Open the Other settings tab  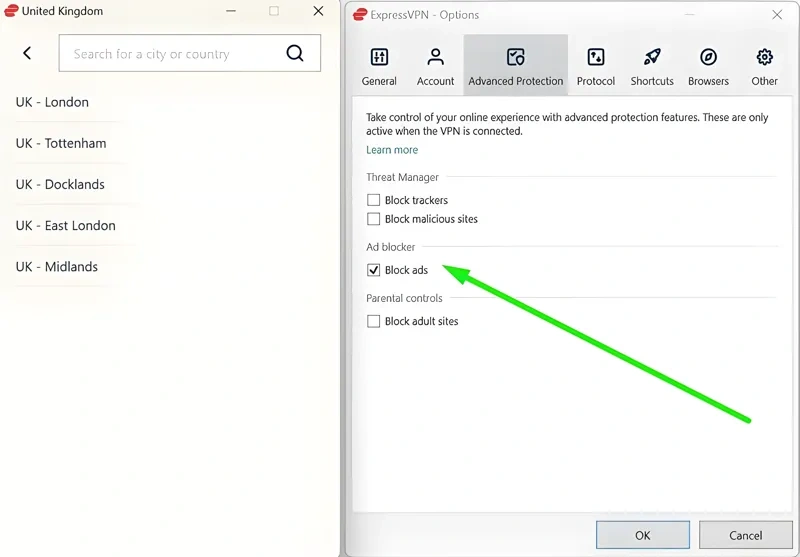coord(764,66)
